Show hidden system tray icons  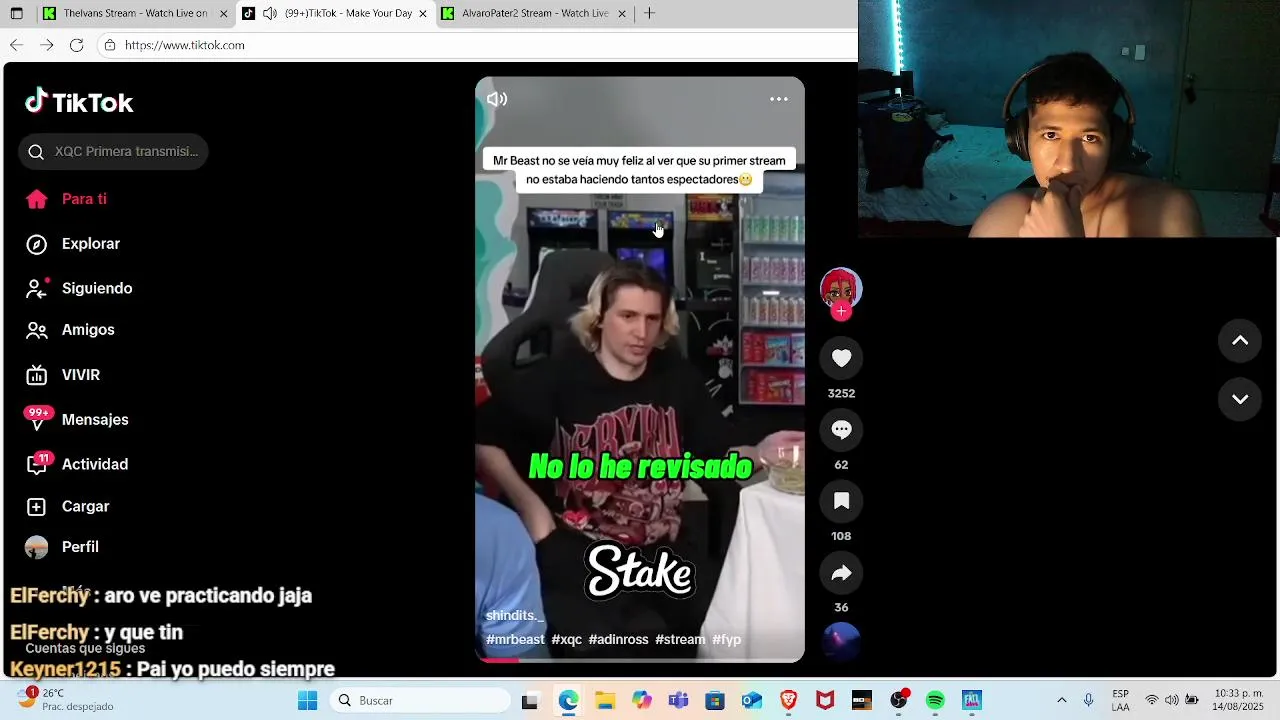(x=1061, y=700)
